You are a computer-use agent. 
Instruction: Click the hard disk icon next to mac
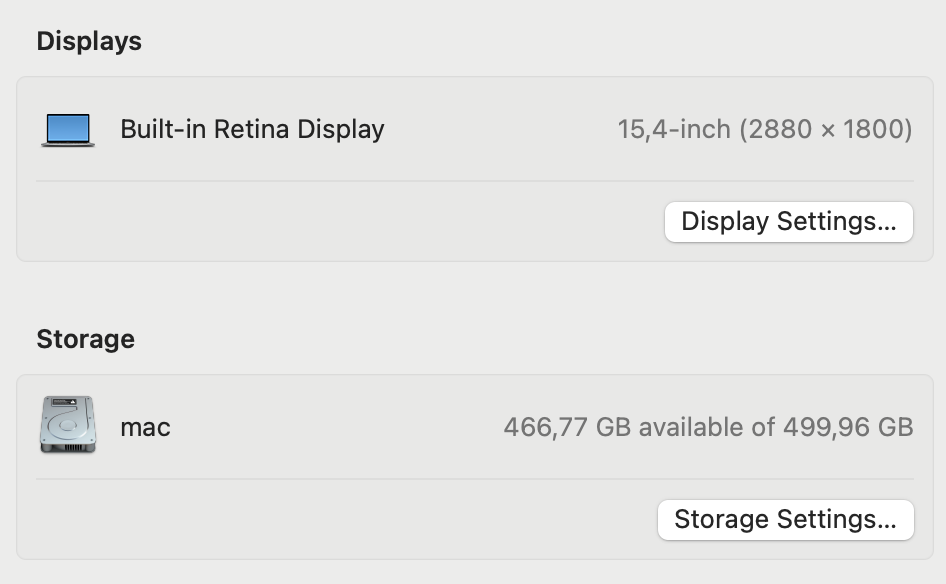(68, 426)
